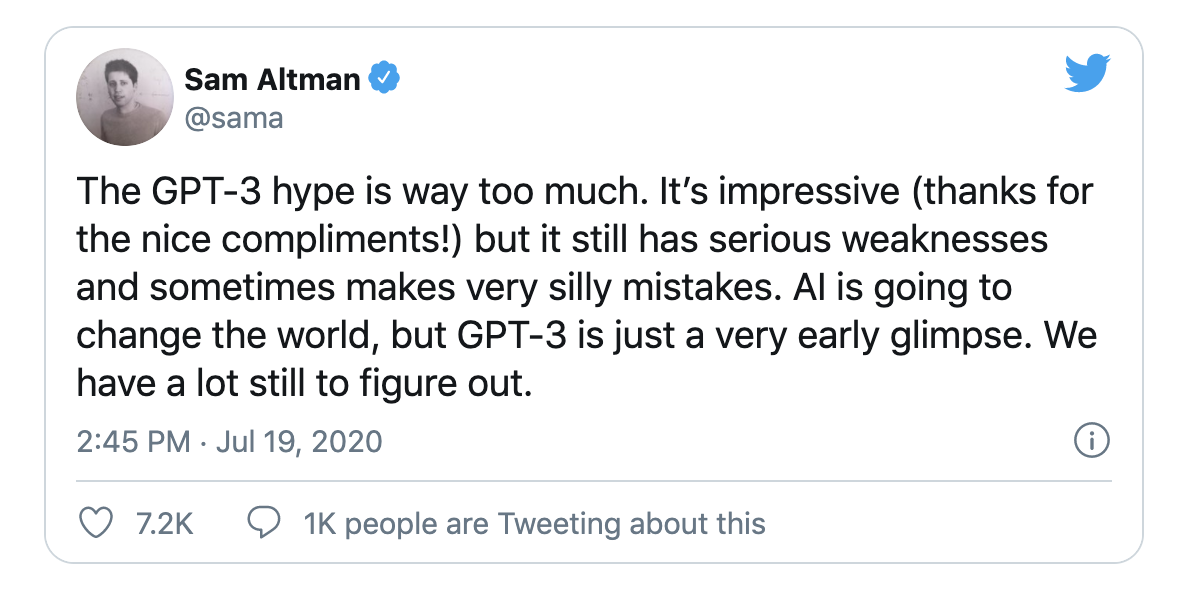Click the 7.2K likes count
Image resolution: width=1192 pixels, height=594 pixels.
tap(163, 523)
